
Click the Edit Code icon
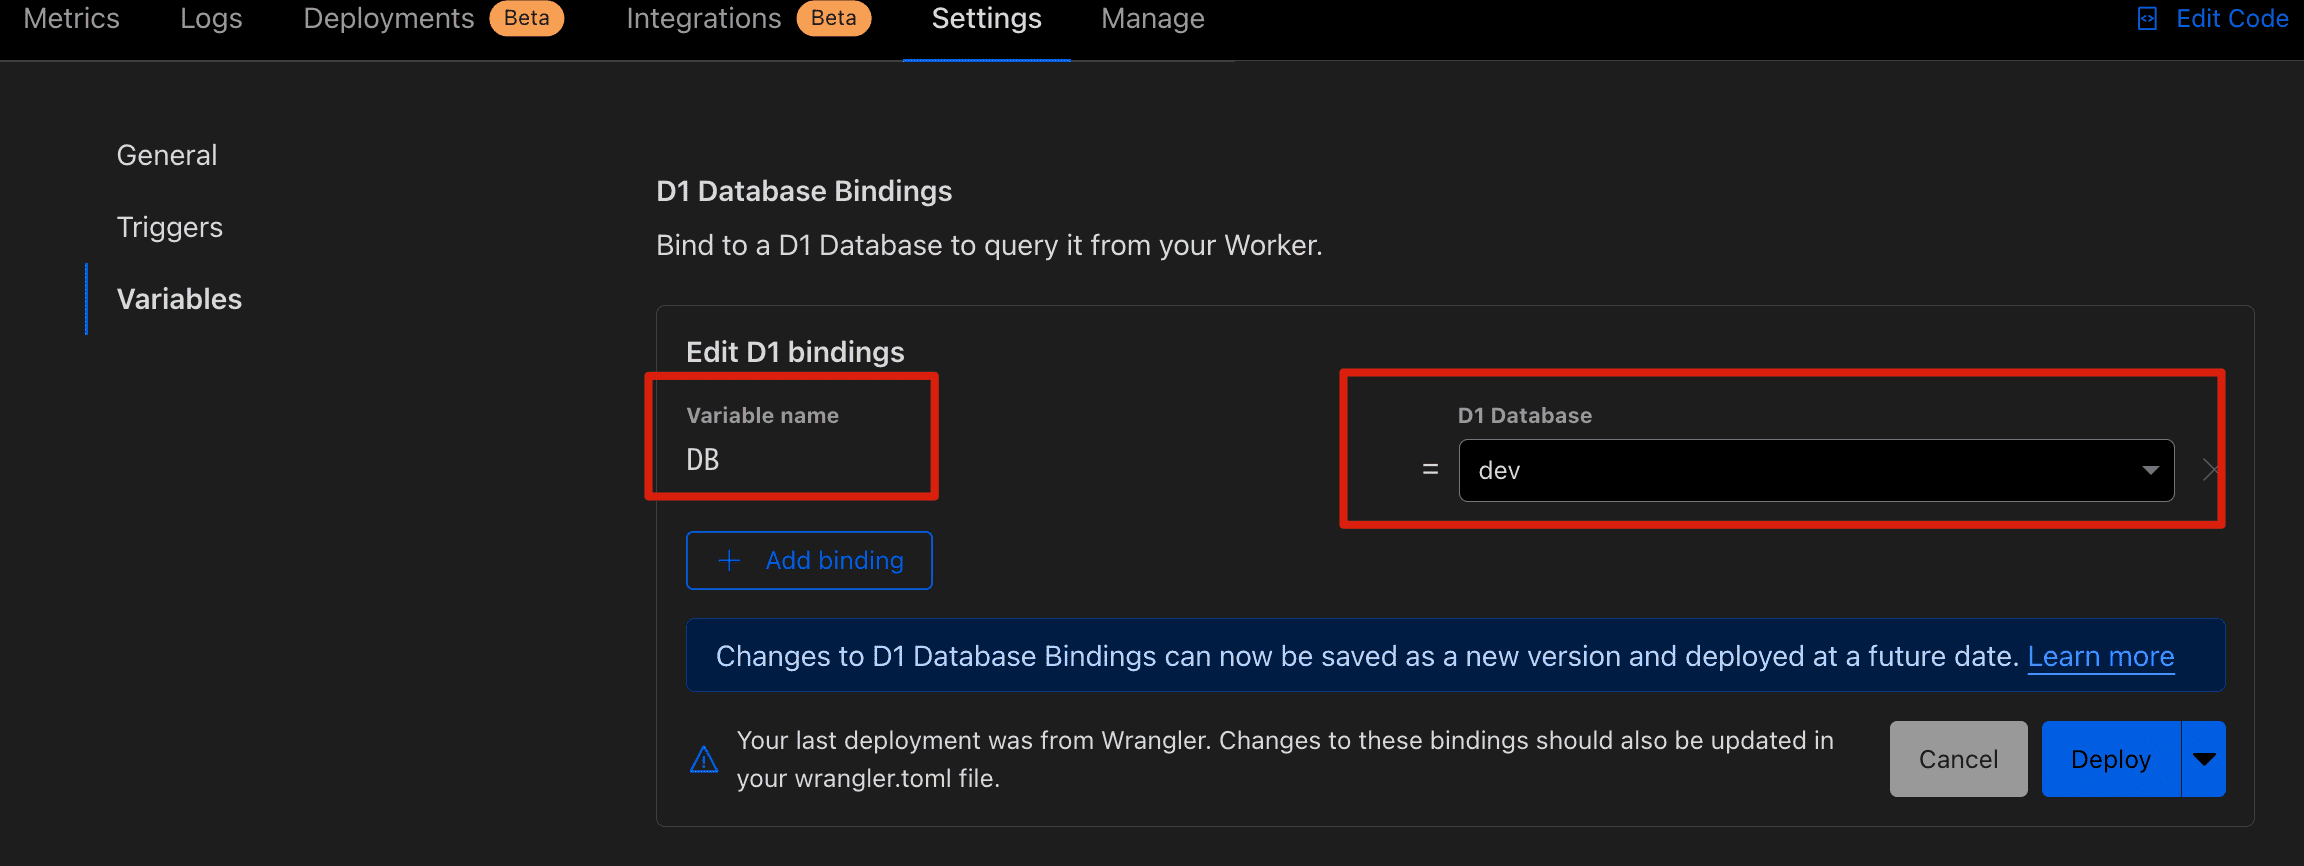[x=2147, y=19]
